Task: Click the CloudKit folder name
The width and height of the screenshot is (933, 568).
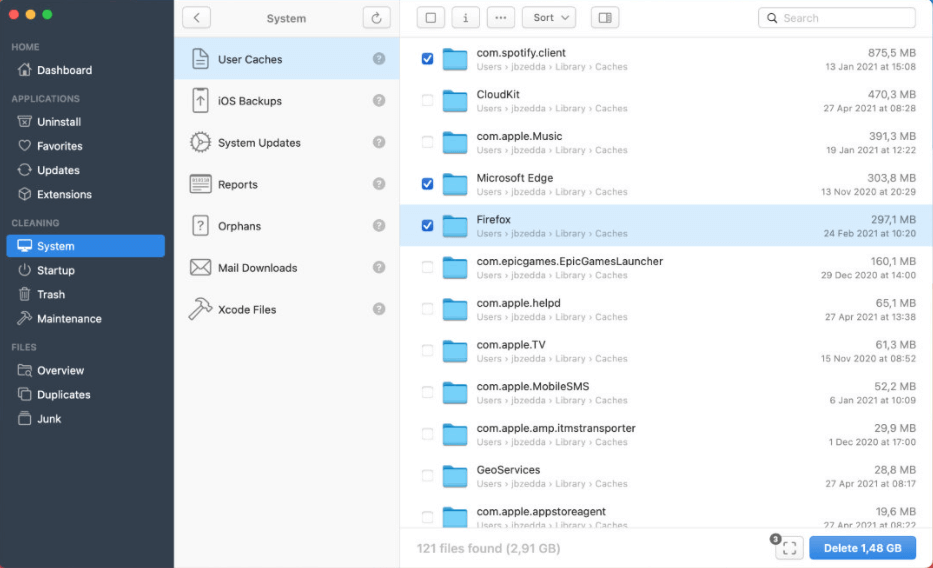Action: (x=498, y=95)
